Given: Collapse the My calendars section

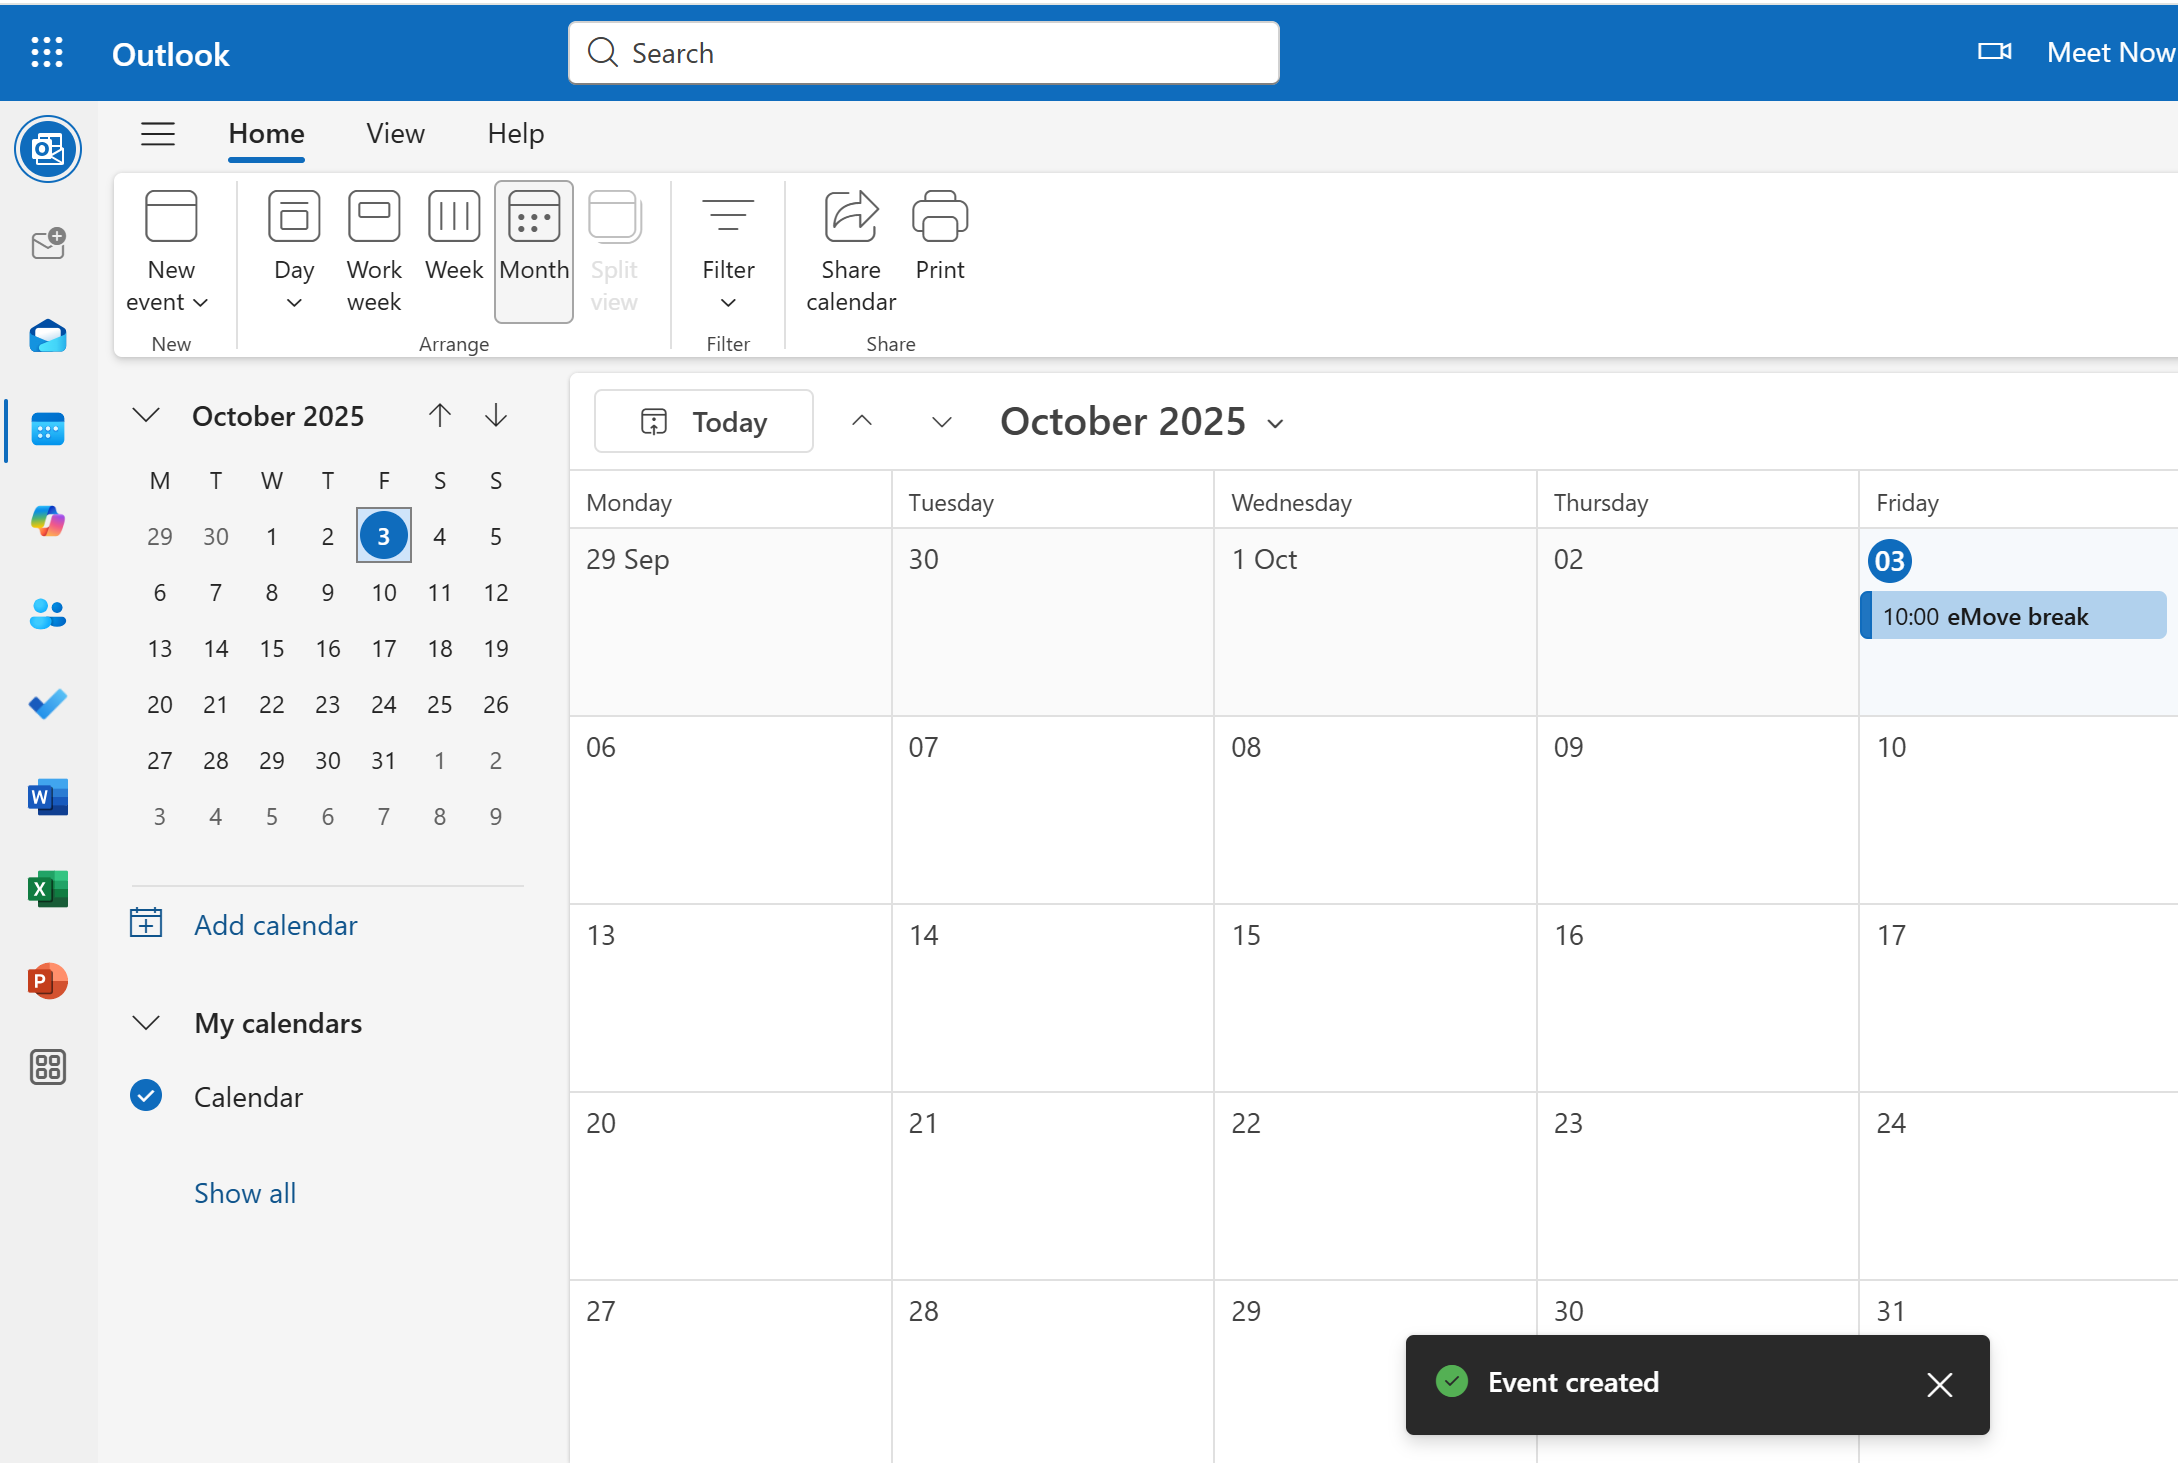Looking at the screenshot, I should (146, 1022).
